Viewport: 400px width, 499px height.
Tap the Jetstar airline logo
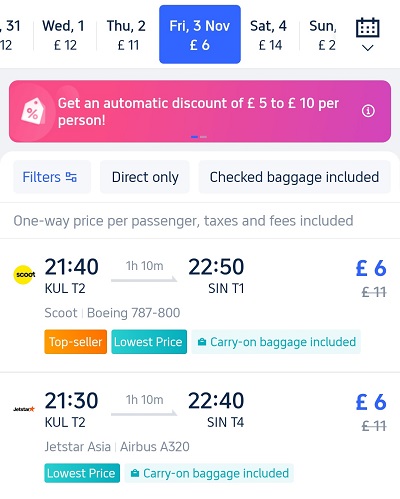pos(24,409)
